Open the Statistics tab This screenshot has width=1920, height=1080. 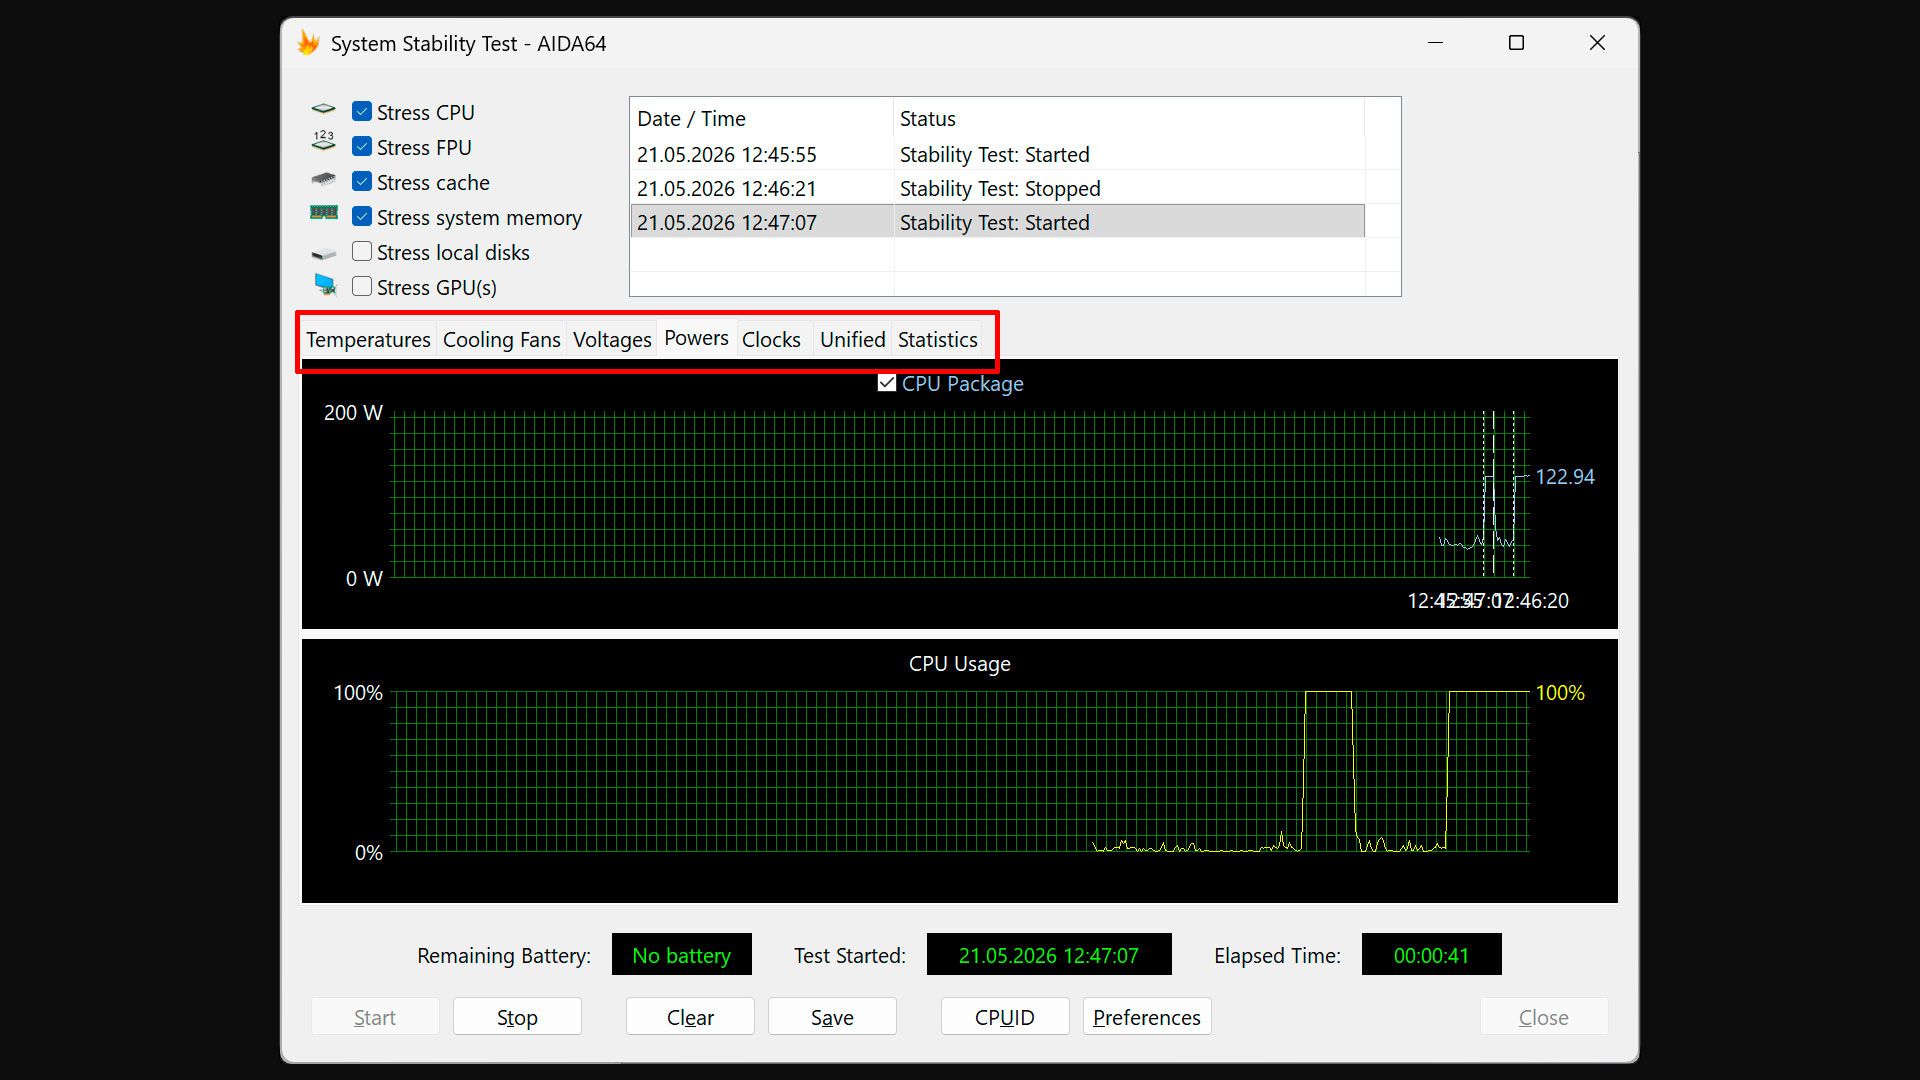(937, 340)
